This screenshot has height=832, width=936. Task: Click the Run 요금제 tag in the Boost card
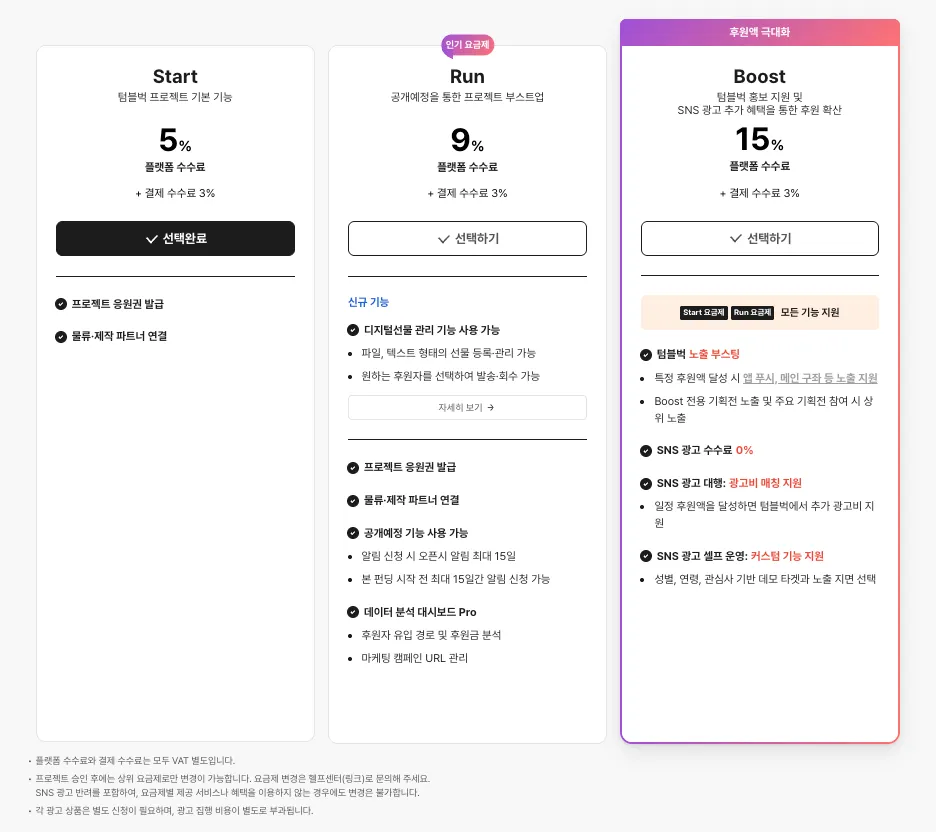tap(752, 313)
